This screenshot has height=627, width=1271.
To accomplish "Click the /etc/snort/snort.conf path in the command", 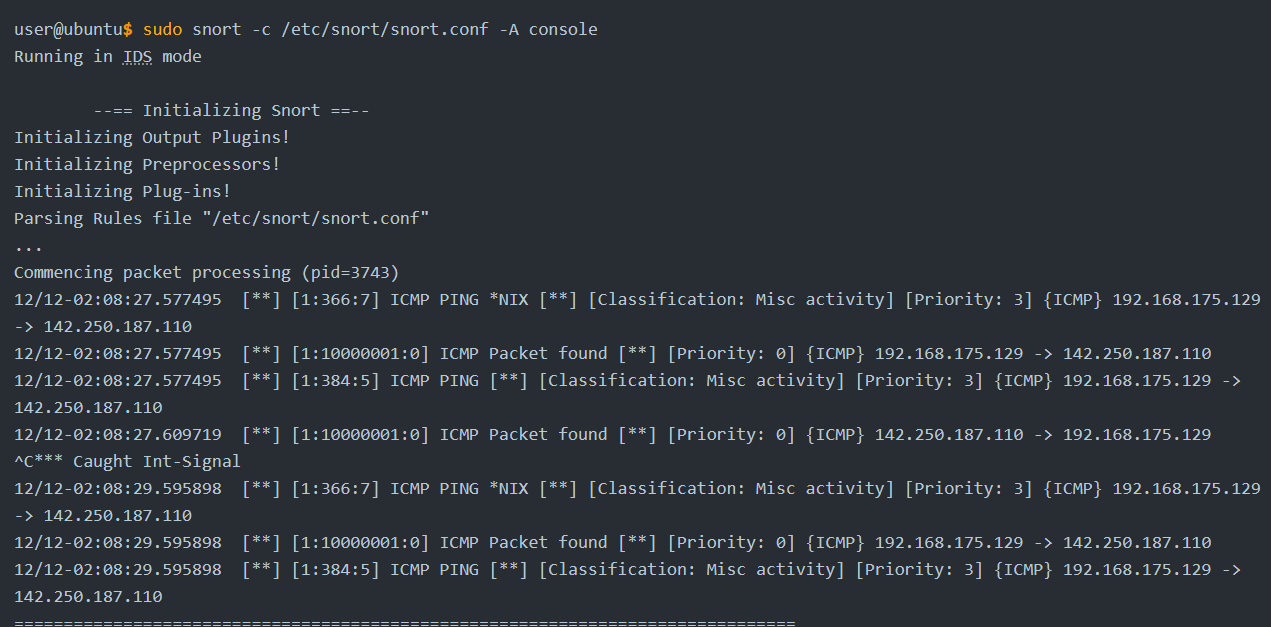I will (x=385, y=29).
